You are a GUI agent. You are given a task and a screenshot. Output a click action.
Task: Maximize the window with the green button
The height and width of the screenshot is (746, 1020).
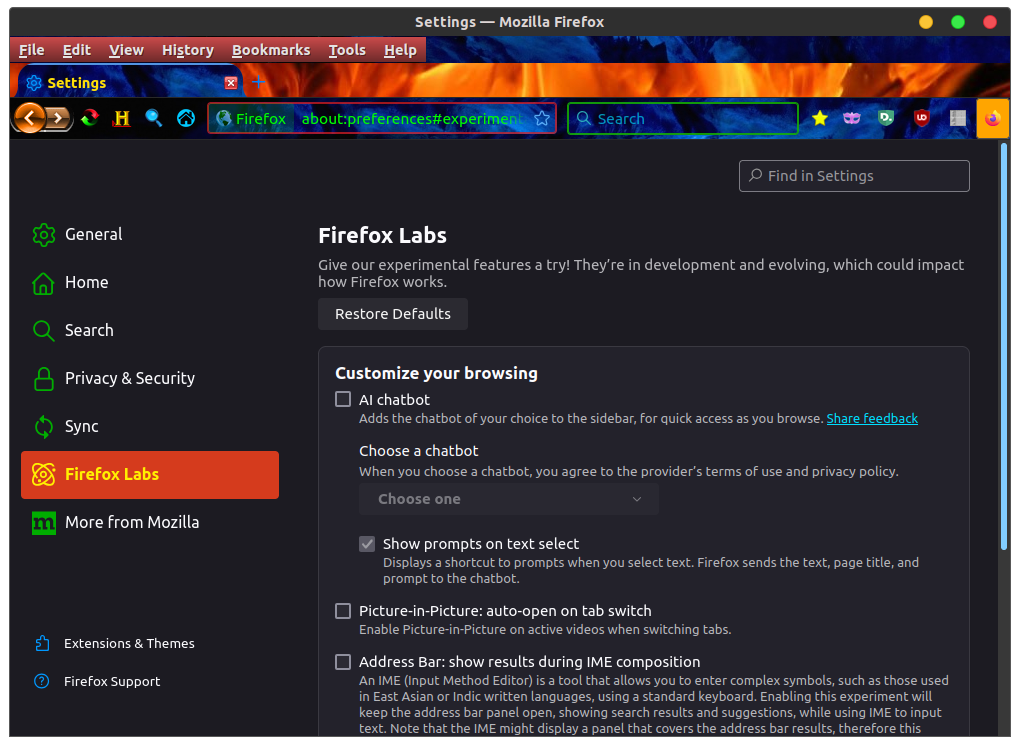958,22
